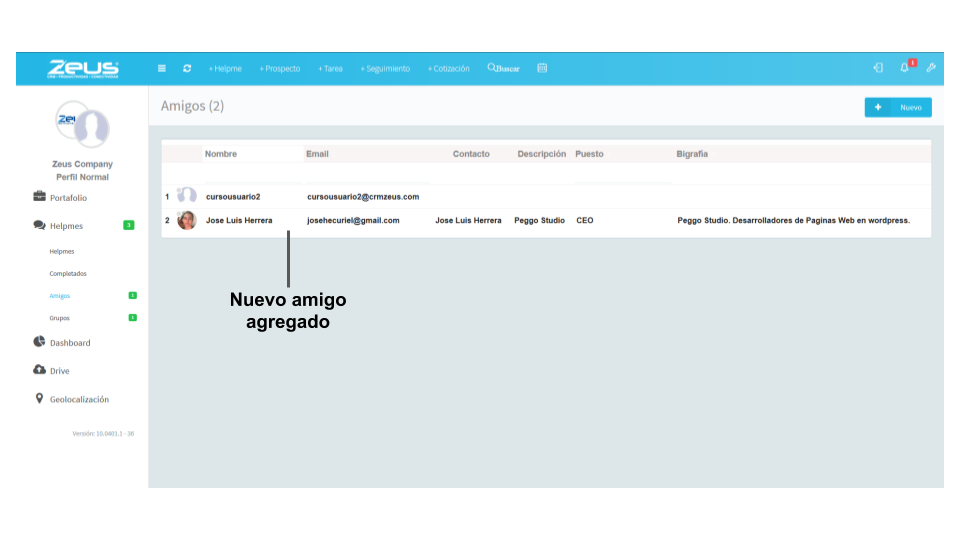The width and height of the screenshot is (960, 540).
Task: Open the Buscar search tool
Action: [503, 69]
